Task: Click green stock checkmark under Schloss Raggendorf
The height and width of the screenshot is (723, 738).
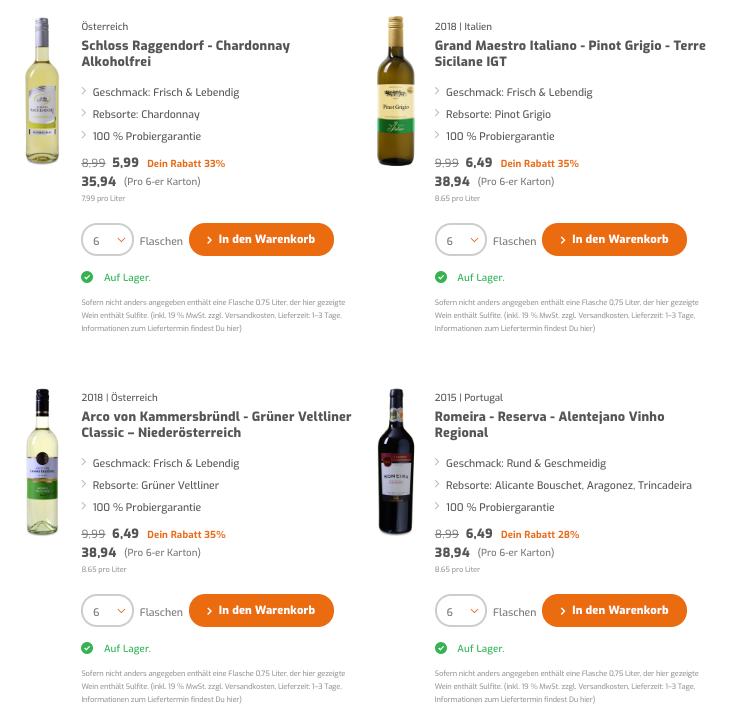Action: [87, 277]
